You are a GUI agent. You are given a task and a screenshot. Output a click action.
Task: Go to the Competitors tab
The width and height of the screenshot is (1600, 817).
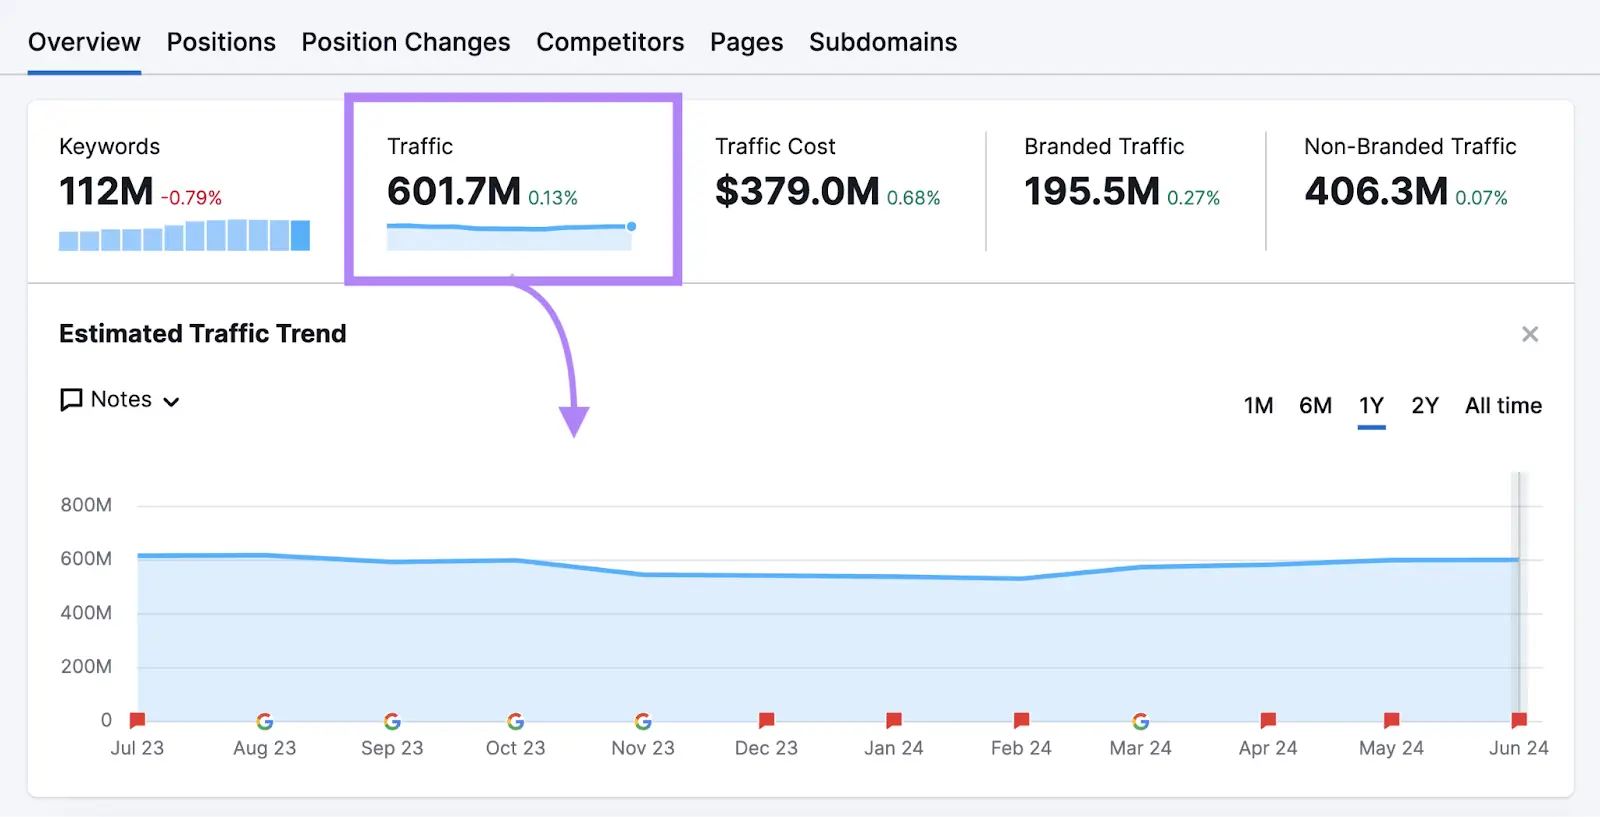[610, 42]
